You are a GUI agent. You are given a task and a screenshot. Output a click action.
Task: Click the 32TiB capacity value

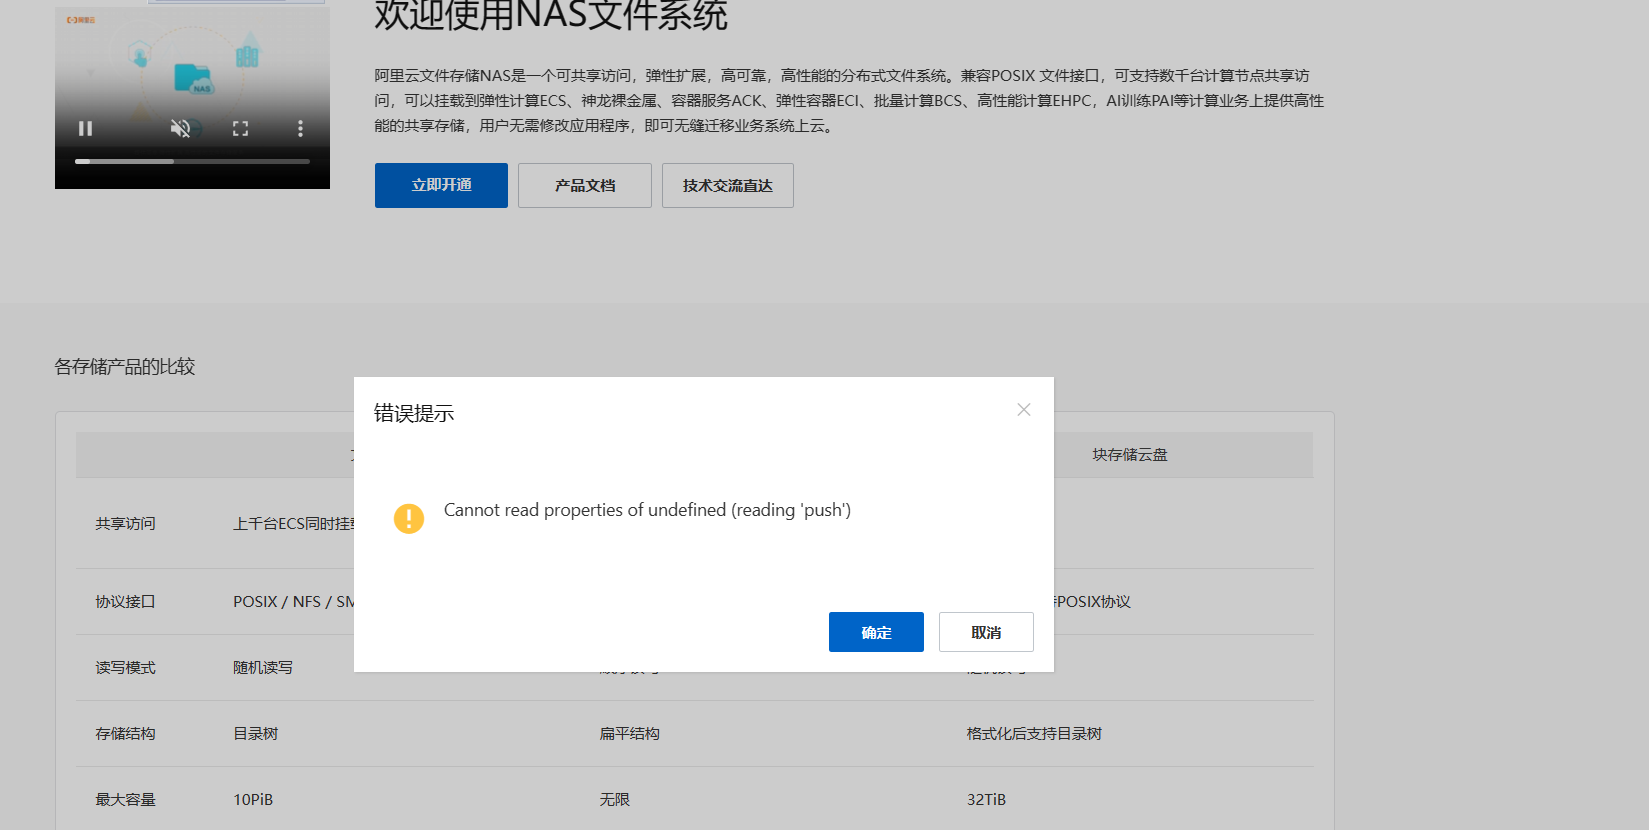point(986,800)
